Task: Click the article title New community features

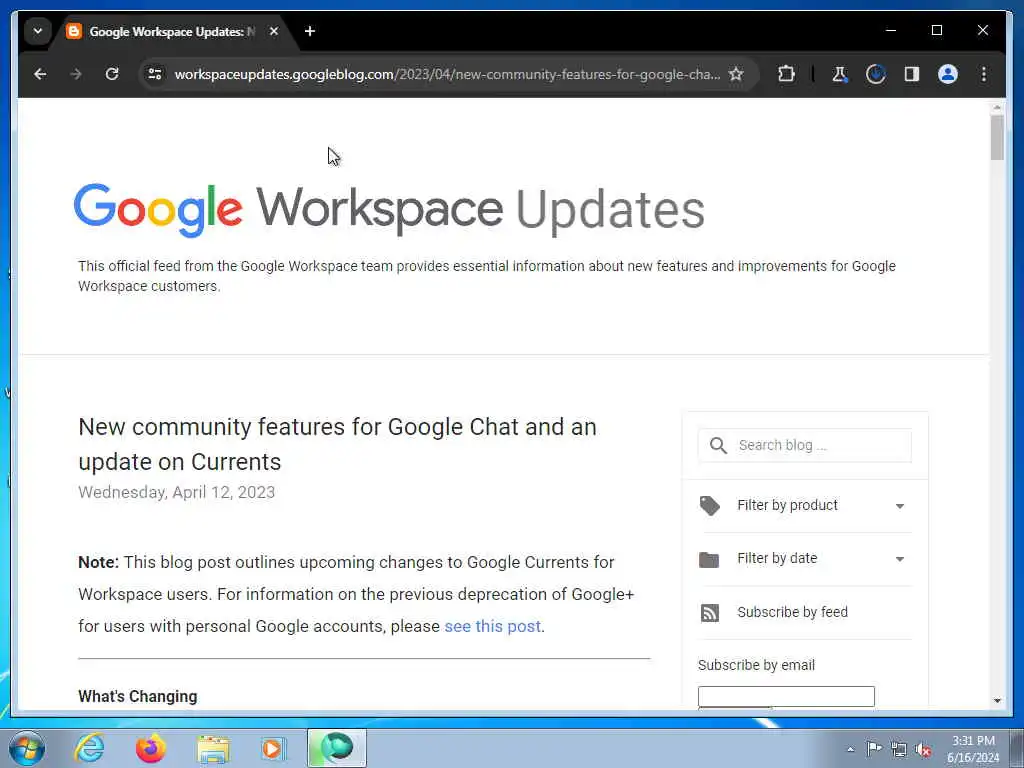Action: click(337, 444)
